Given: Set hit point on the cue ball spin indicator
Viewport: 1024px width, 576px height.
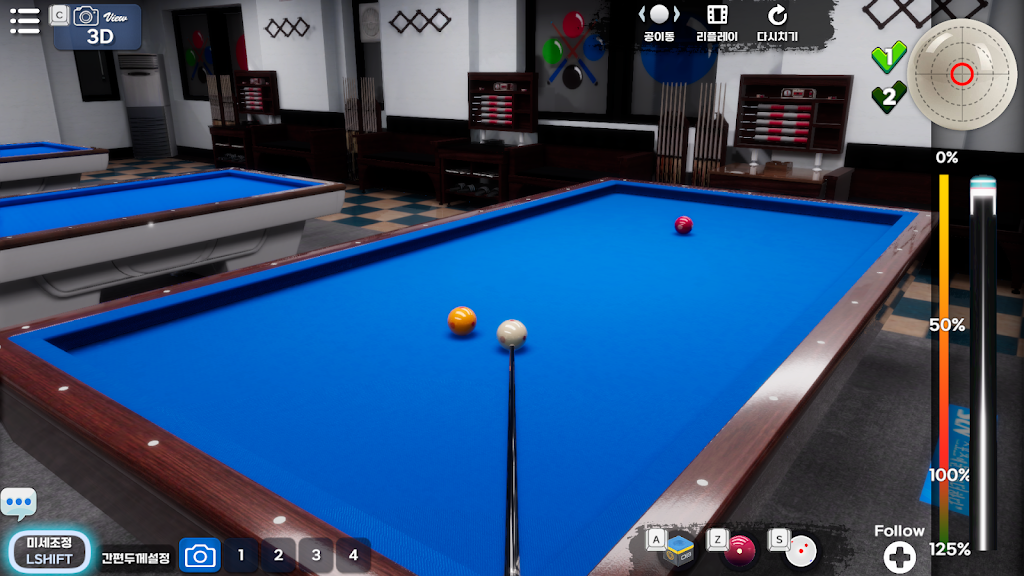Looking at the screenshot, I should coord(962,74).
